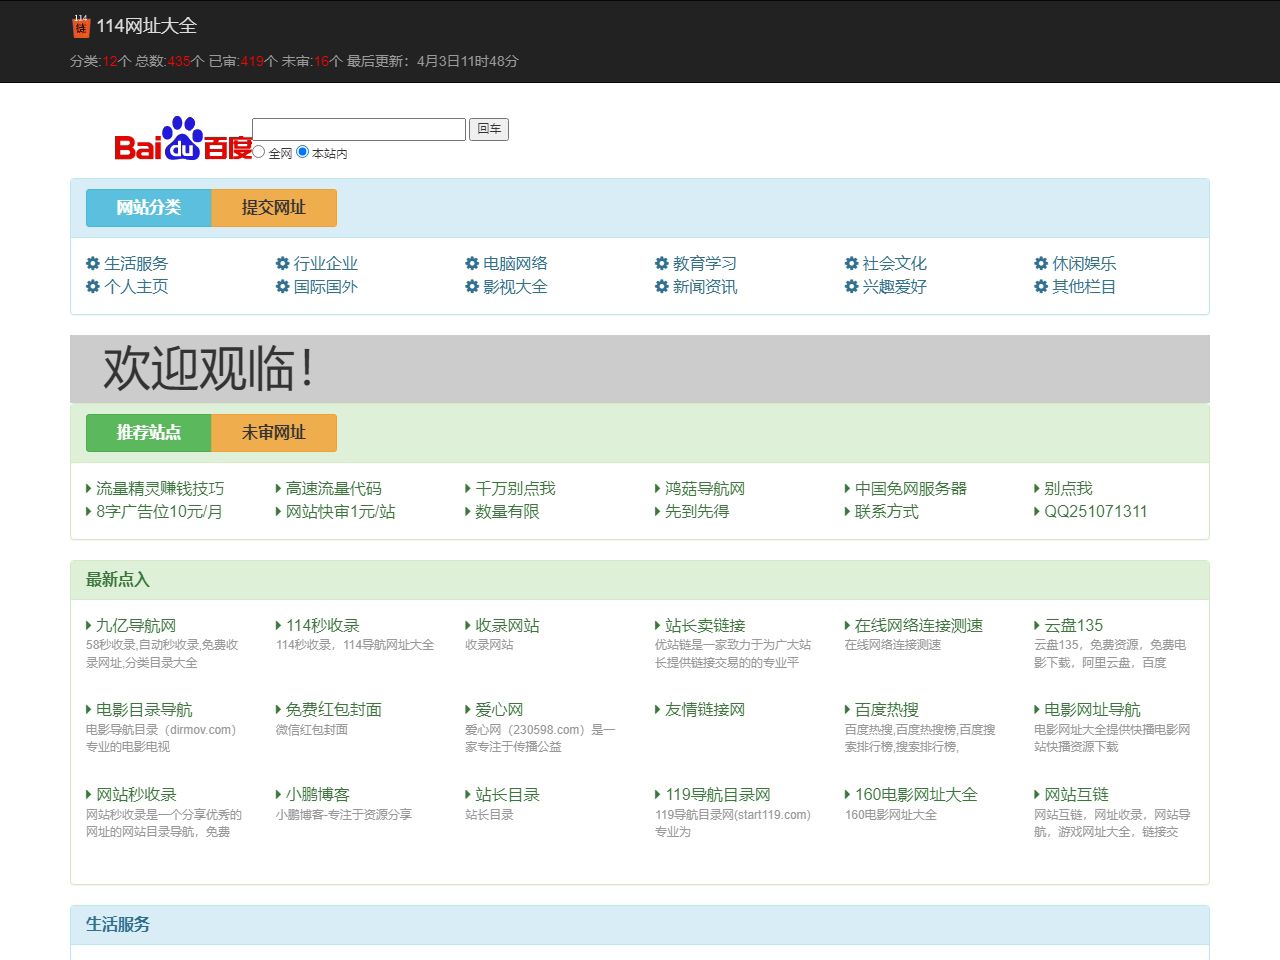Select the gear icon beside 其他栏目
The height and width of the screenshot is (960, 1280).
1041,287
